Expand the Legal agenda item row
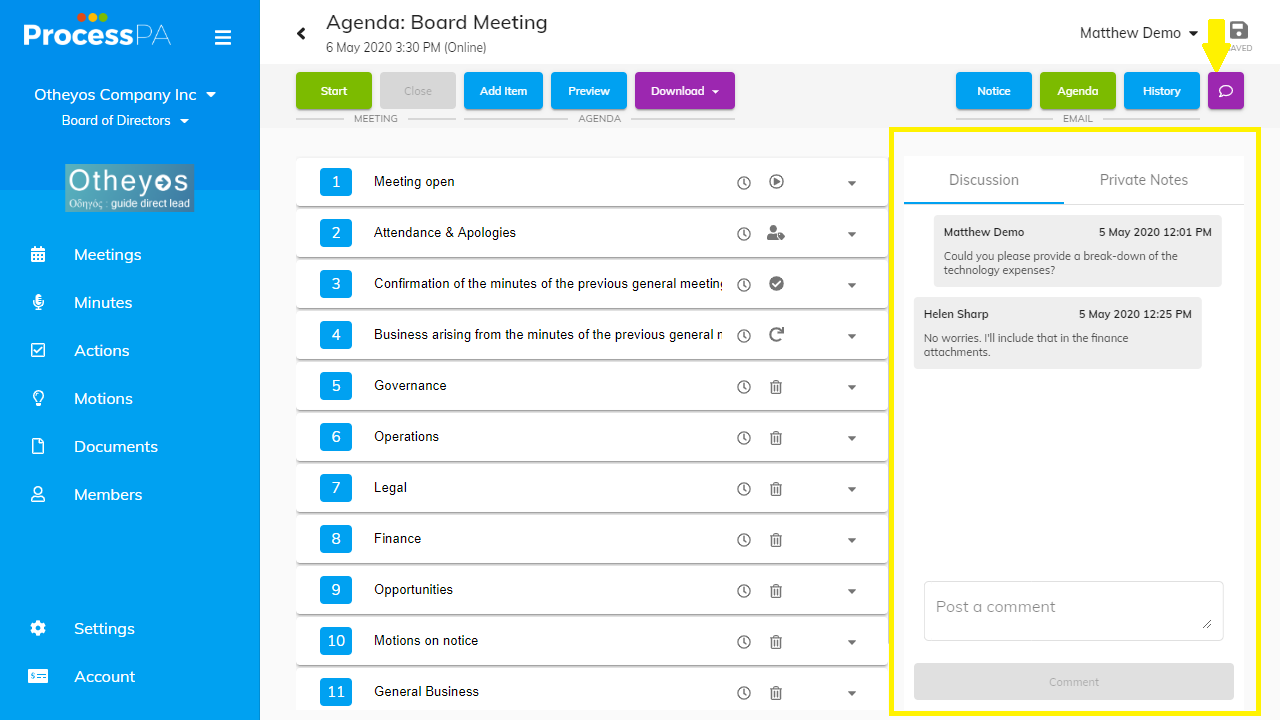Image resolution: width=1280 pixels, height=720 pixels. point(852,489)
